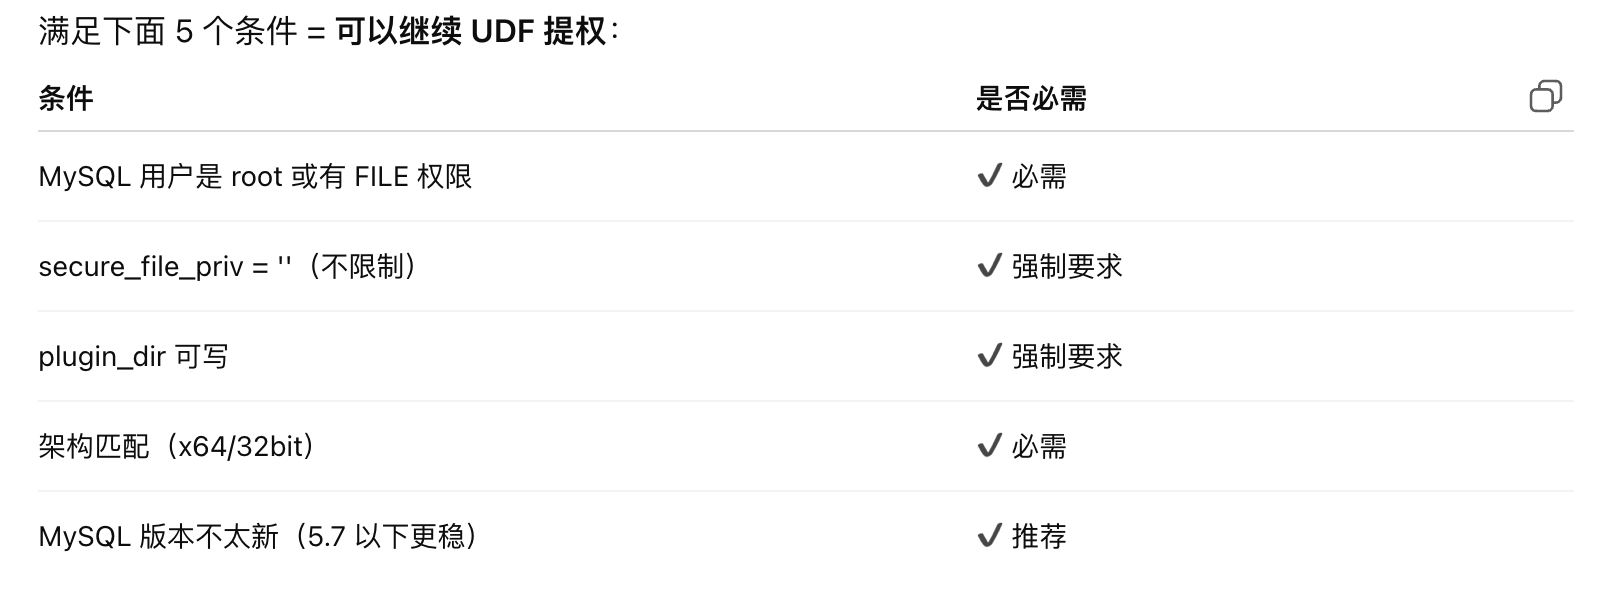
Task: Click the plugin_dir 可写 cell
Action: 133,357
